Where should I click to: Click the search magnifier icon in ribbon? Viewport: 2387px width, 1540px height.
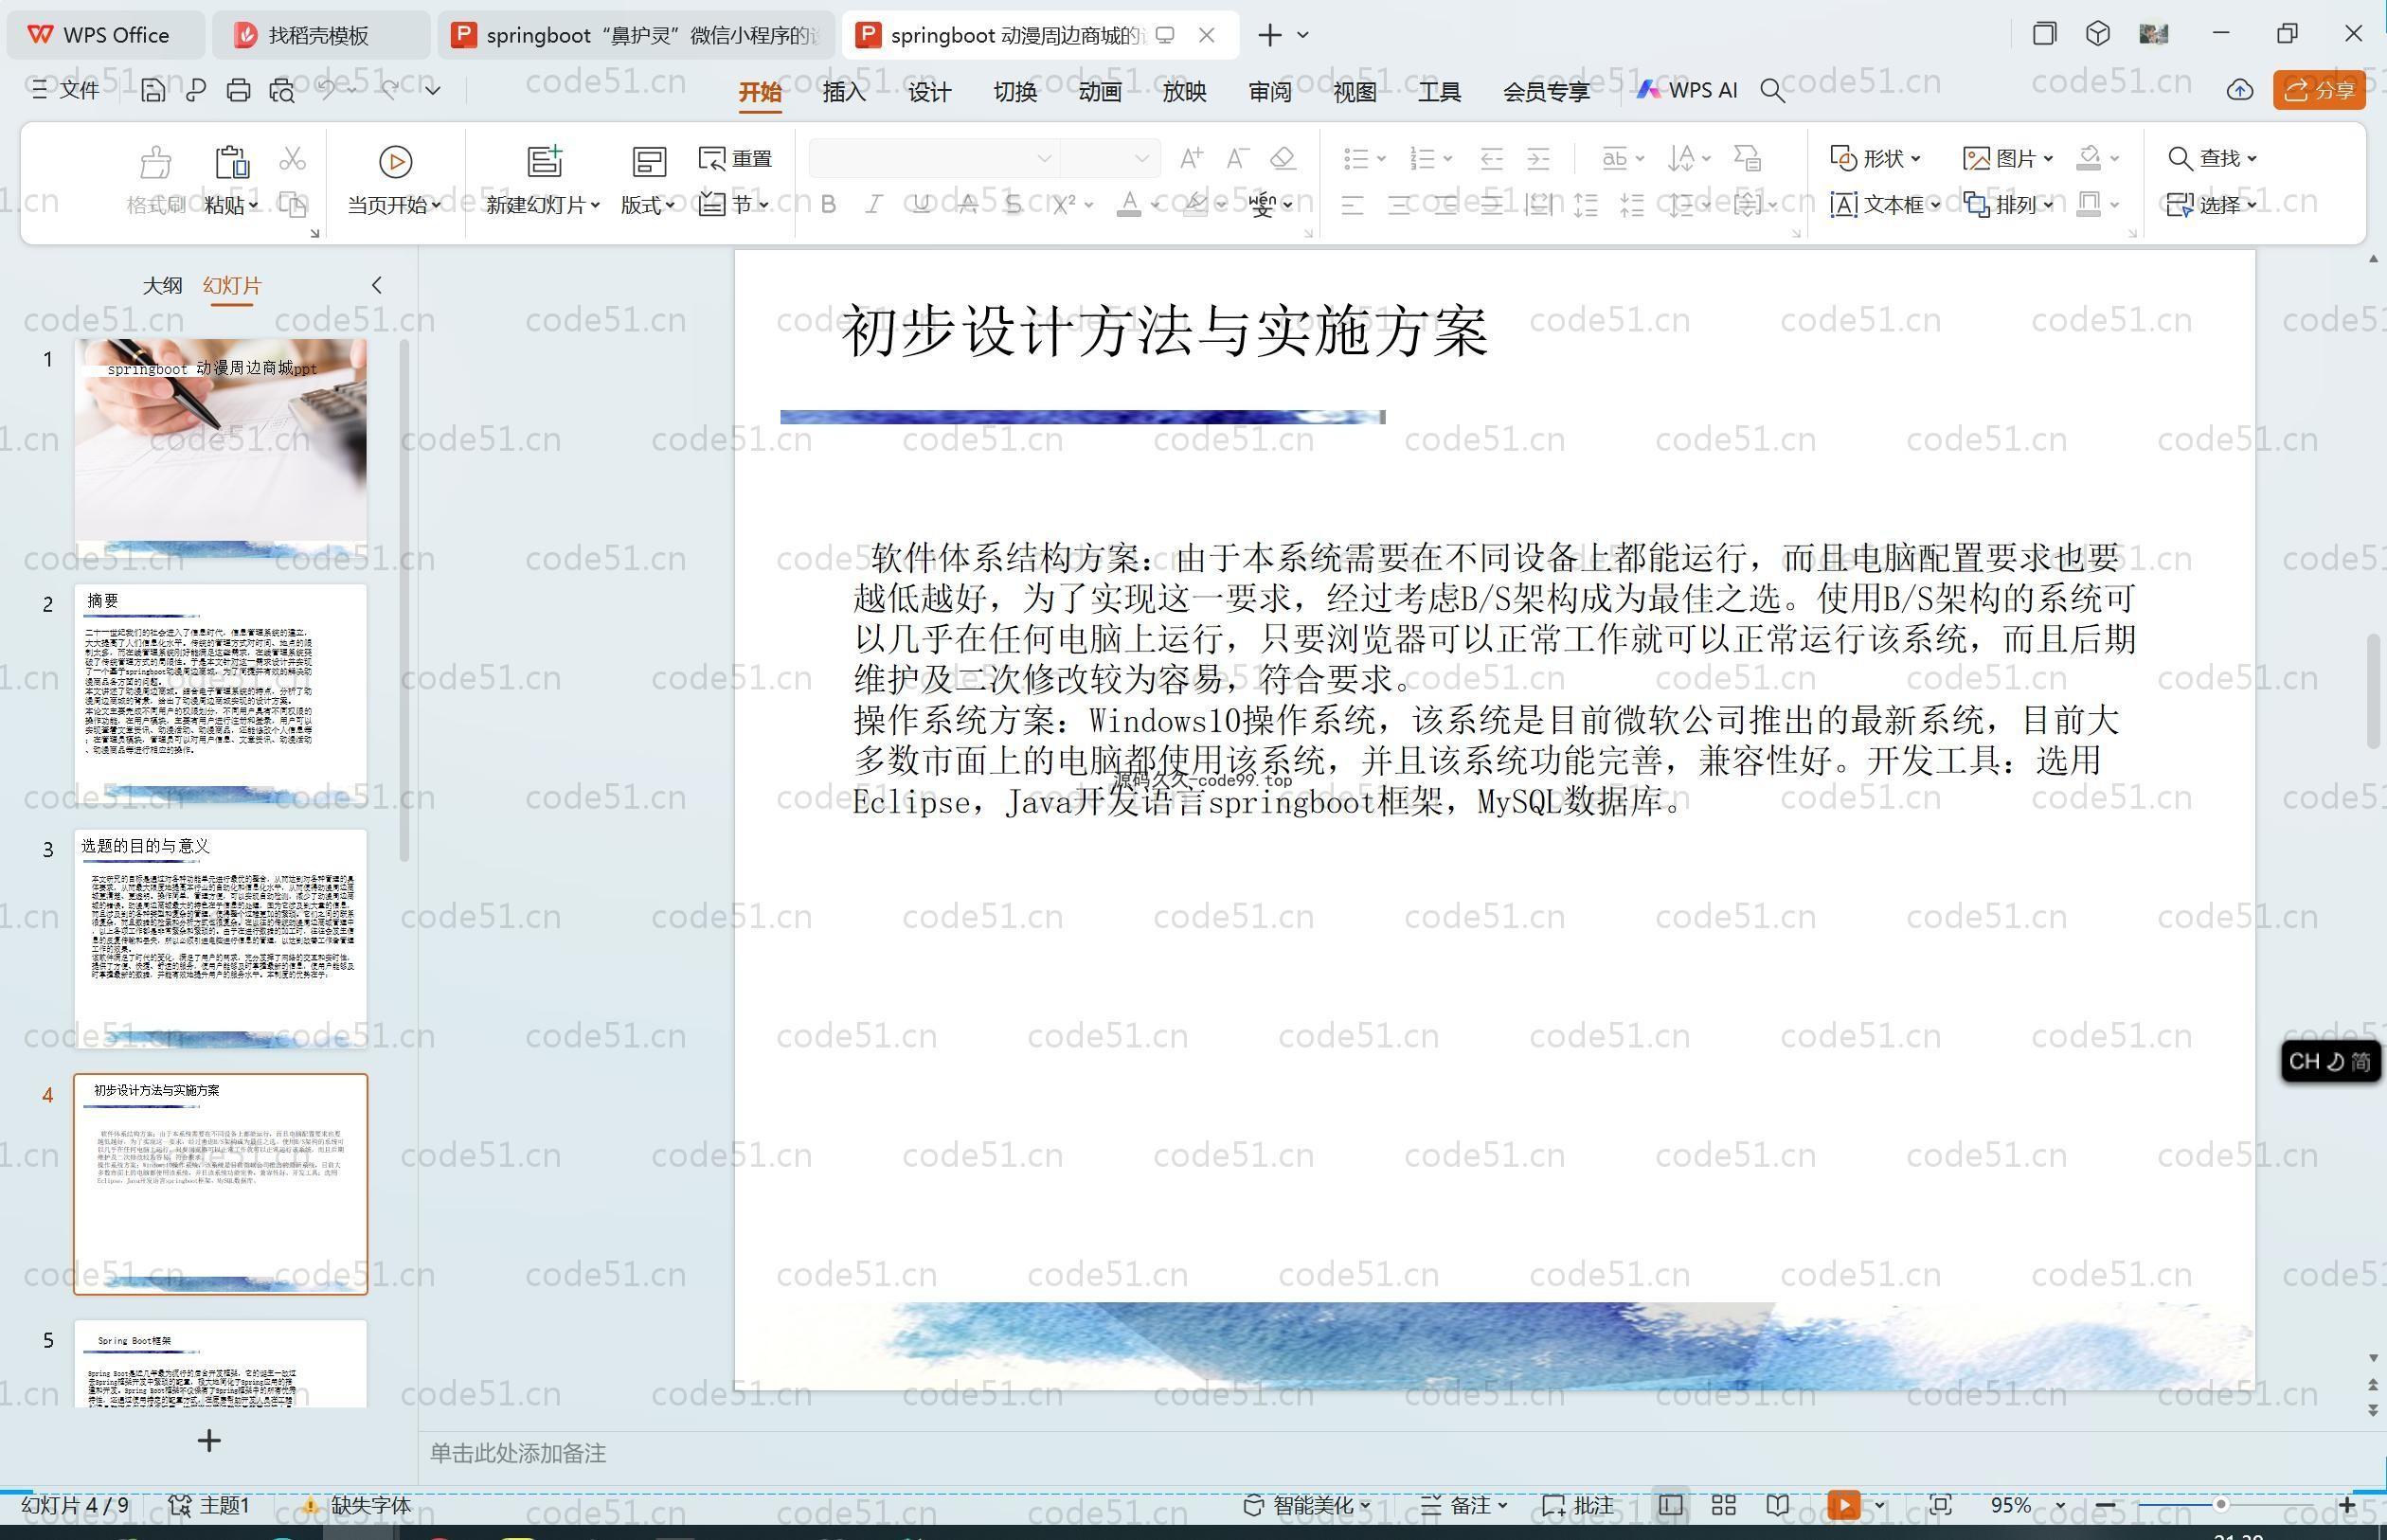(x=1772, y=91)
